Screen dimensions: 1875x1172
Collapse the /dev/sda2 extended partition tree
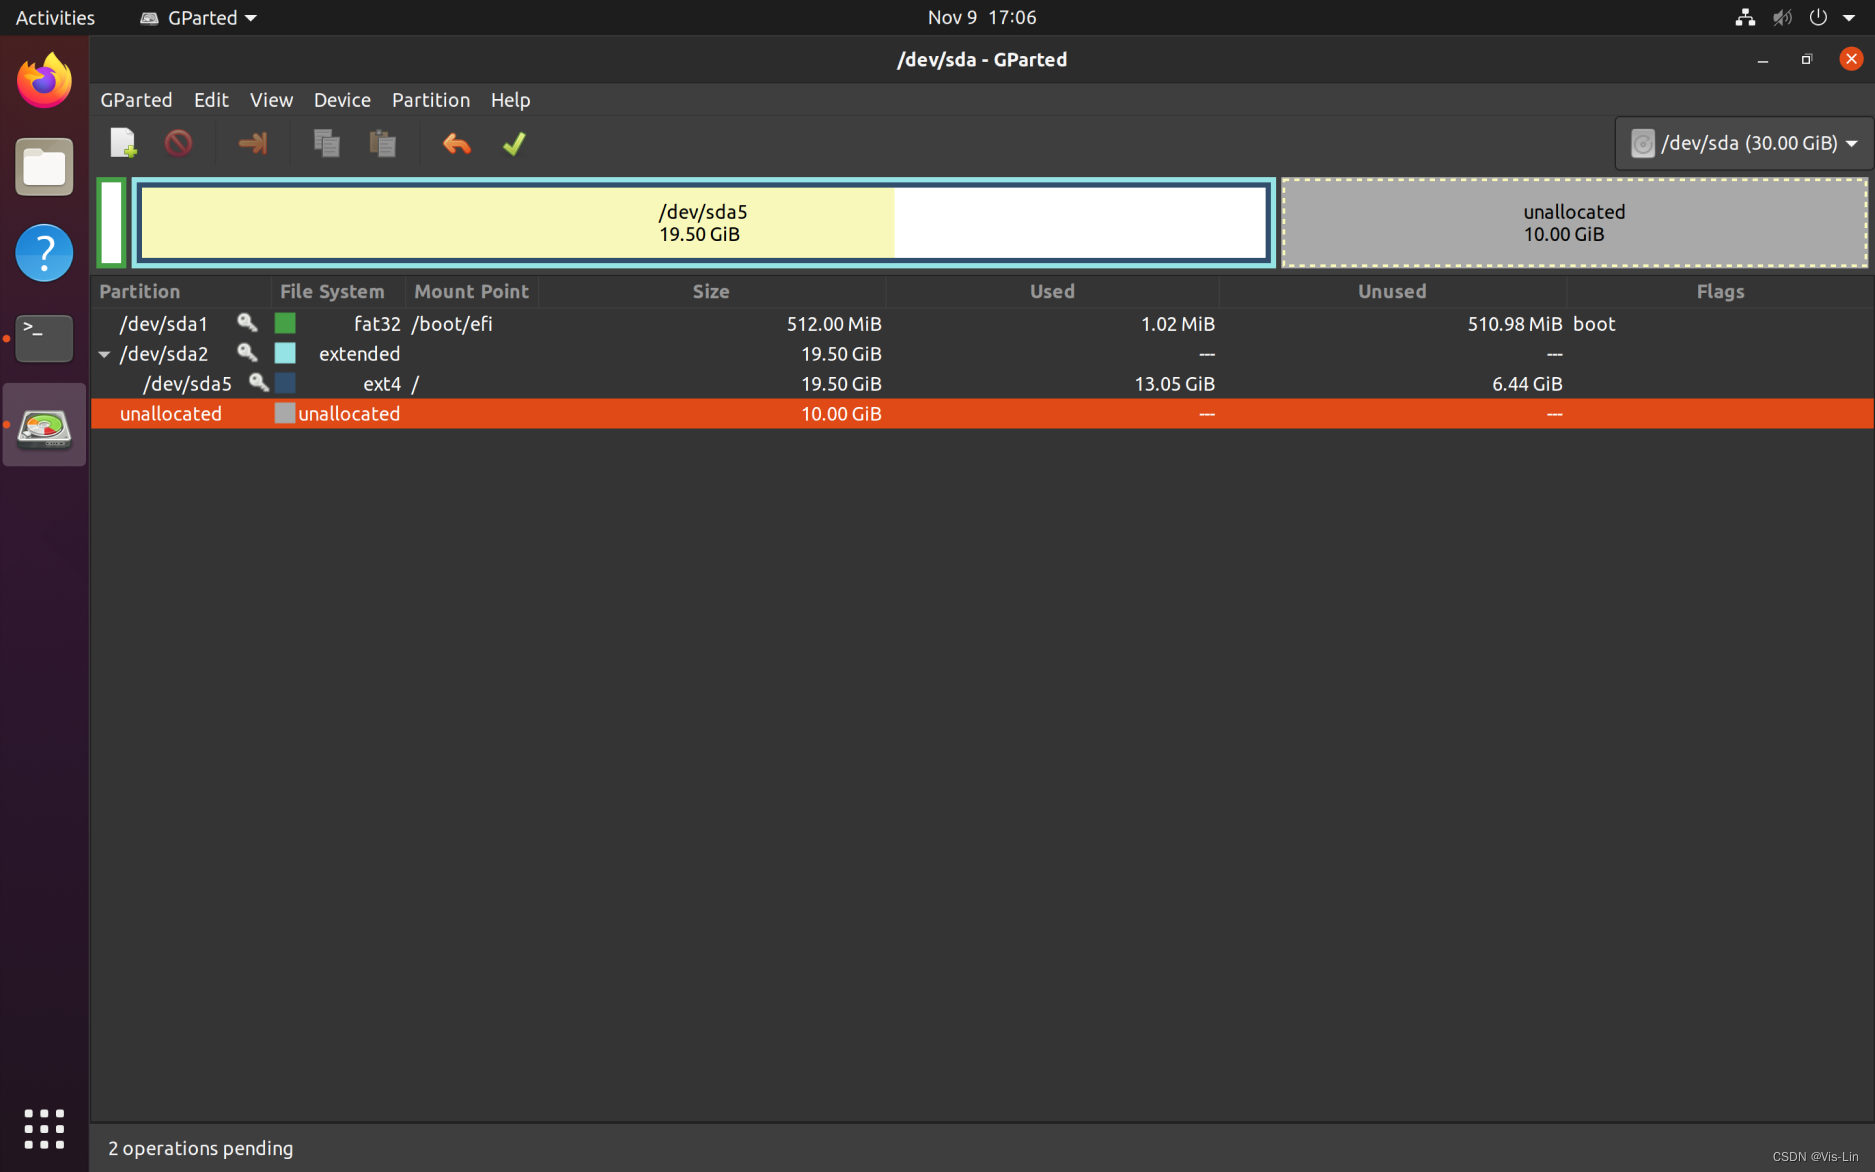(x=104, y=354)
